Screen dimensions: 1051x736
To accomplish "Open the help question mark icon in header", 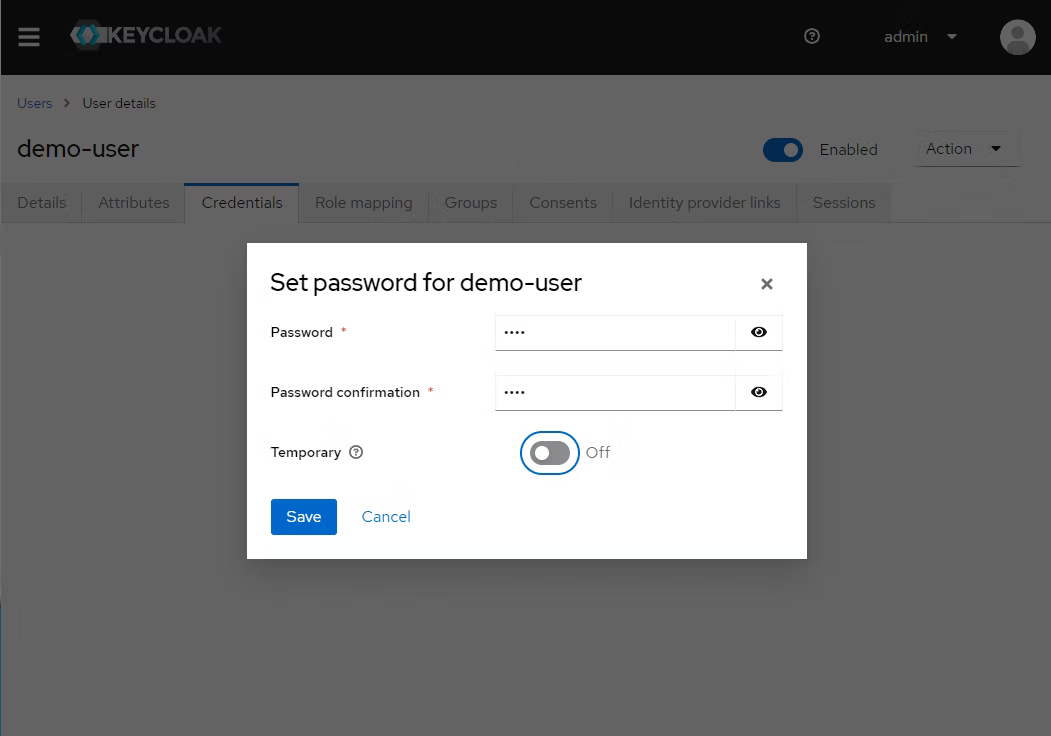I will 812,37.
